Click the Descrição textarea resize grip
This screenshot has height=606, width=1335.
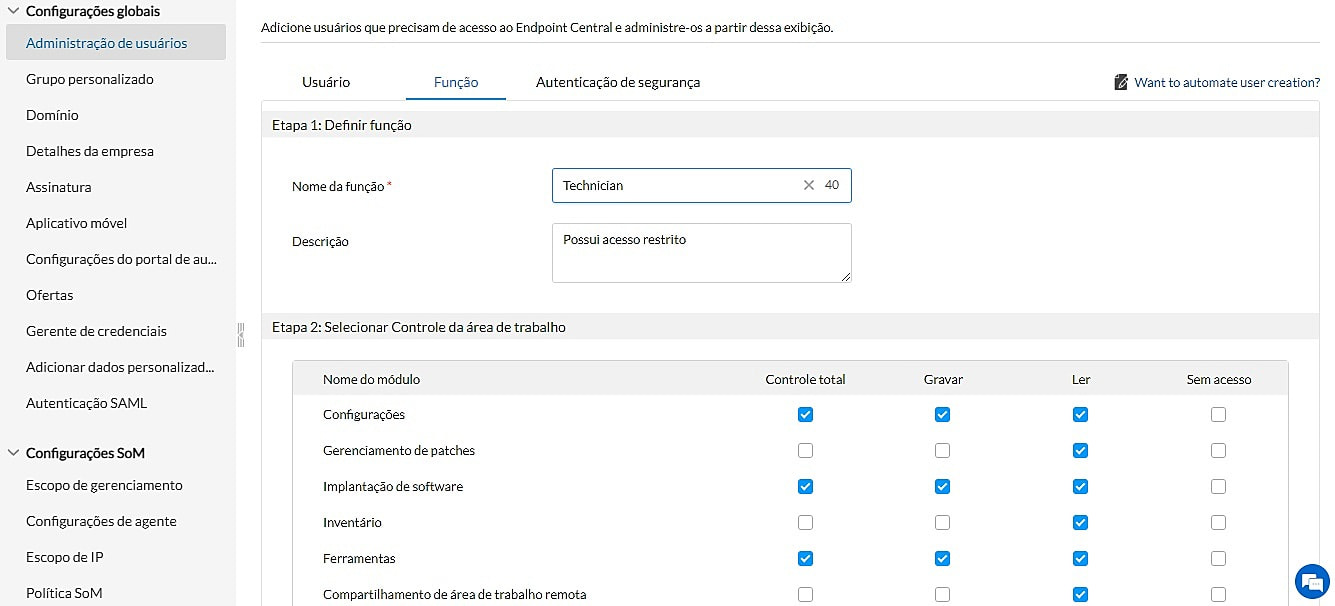(846, 277)
